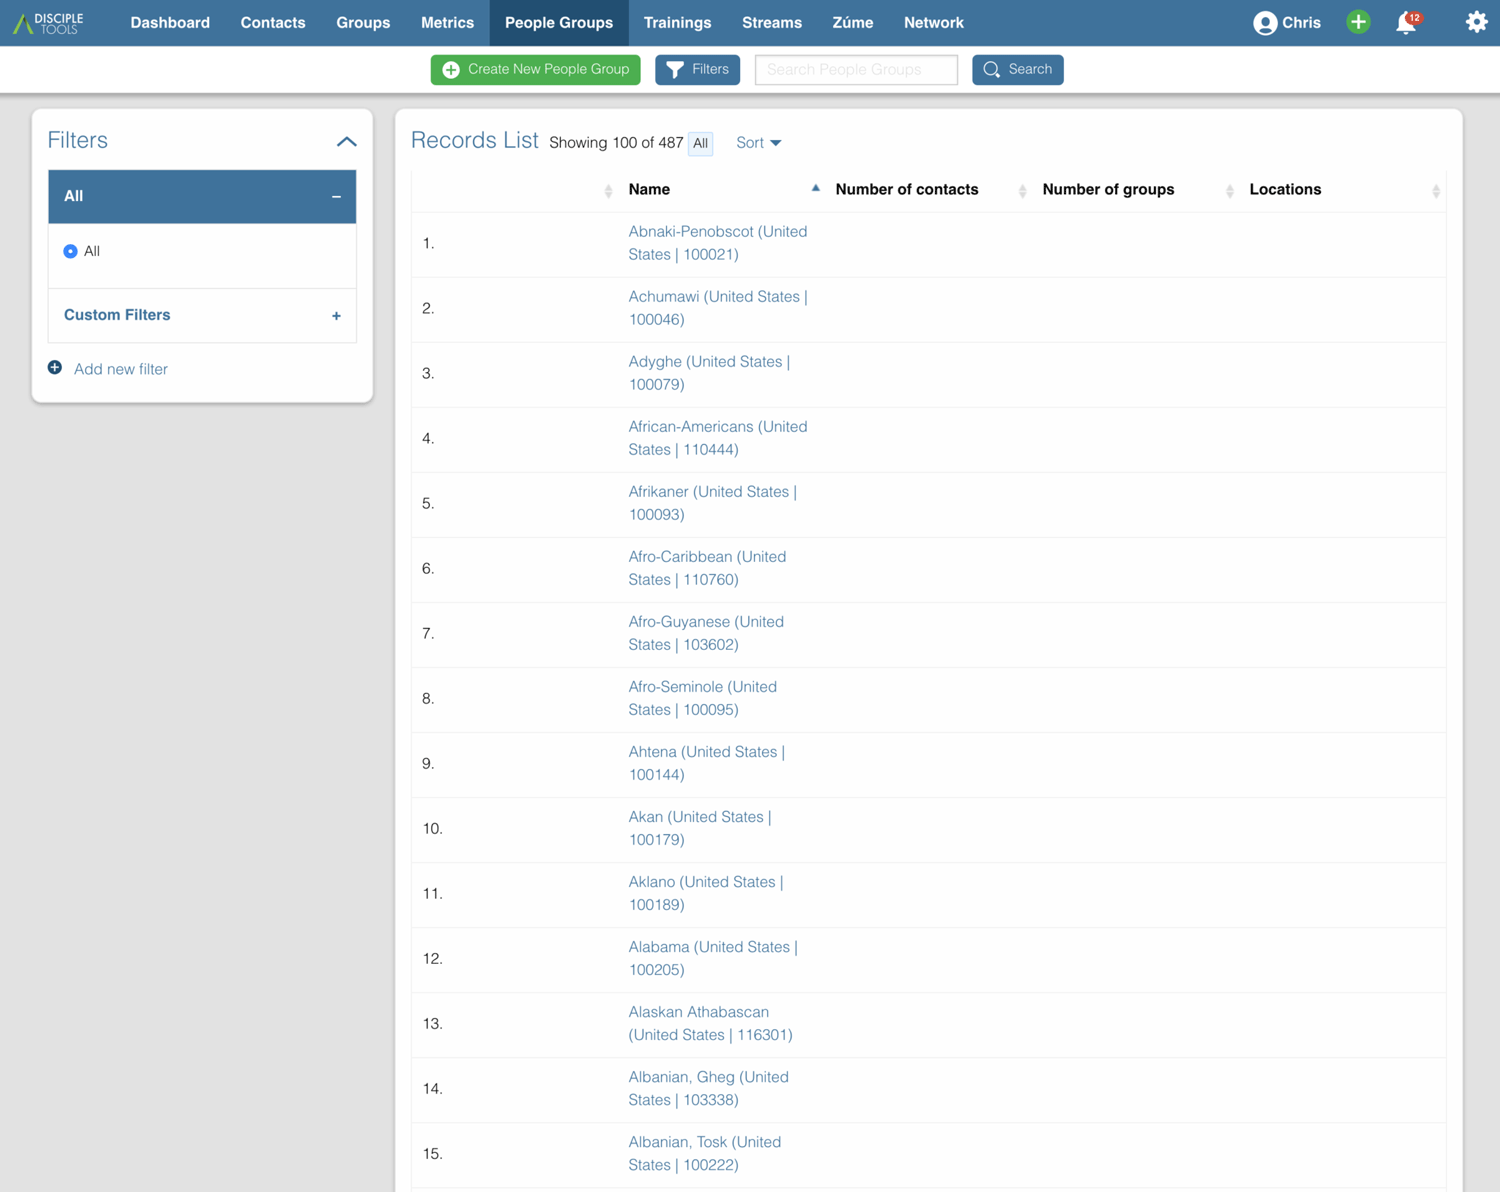Go to Dashboard tab
The width and height of the screenshot is (1500, 1192).
point(170,22)
